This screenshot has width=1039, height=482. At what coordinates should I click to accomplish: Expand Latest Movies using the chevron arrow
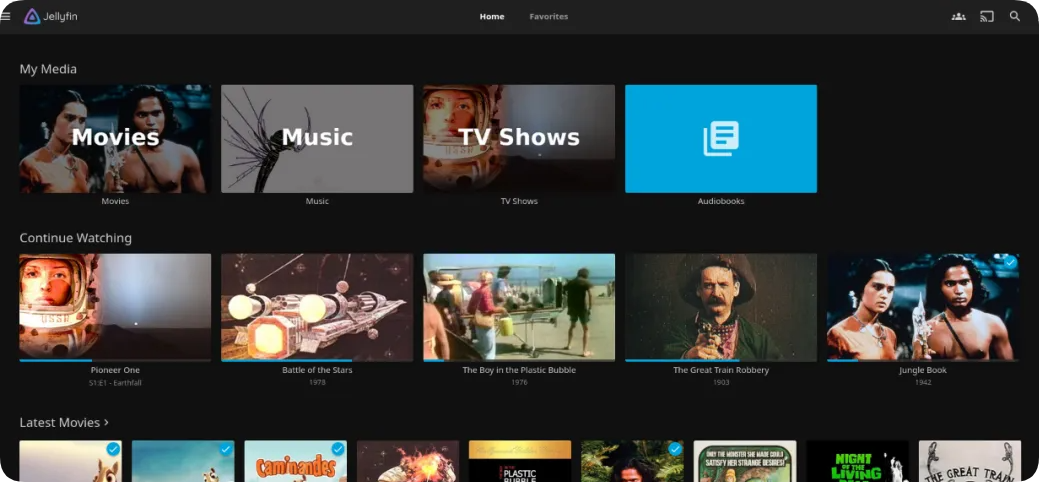(x=107, y=422)
